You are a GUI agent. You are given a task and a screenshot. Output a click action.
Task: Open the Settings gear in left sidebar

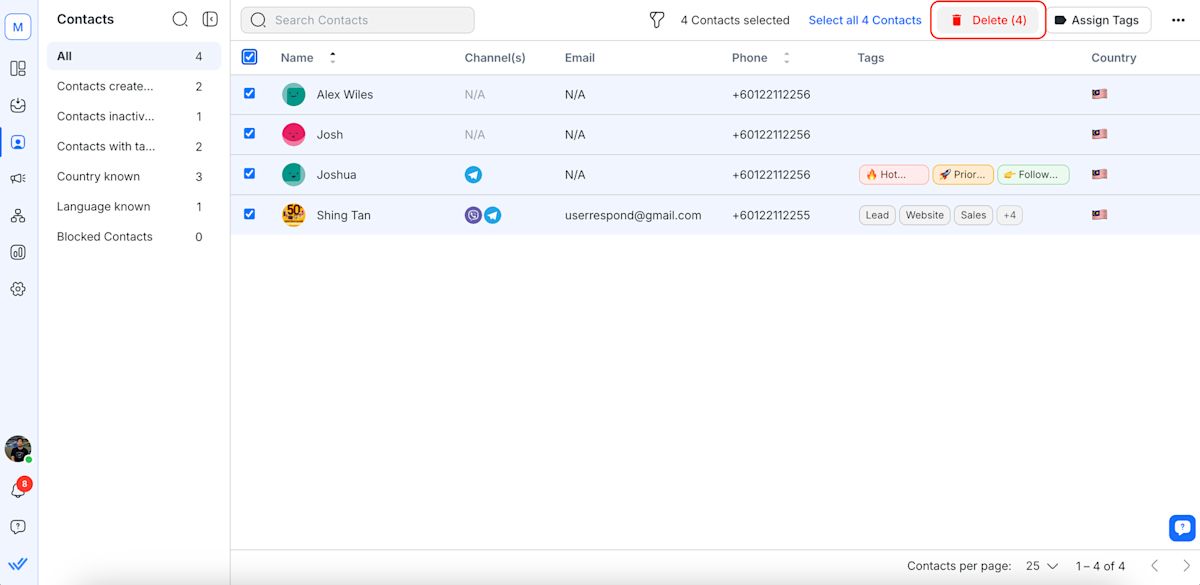point(18,289)
